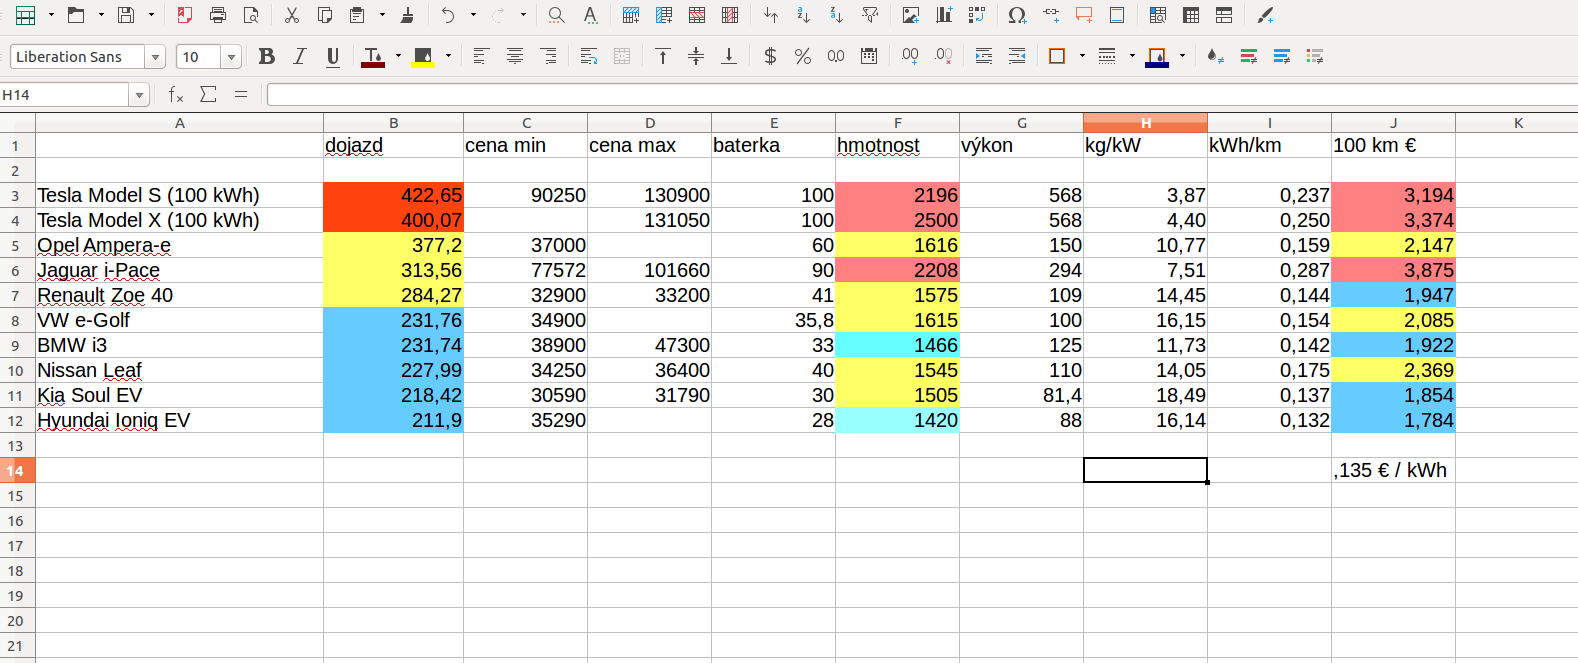Toggle Bold formatting
The width and height of the screenshot is (1578, 663).
pos(267,56)
